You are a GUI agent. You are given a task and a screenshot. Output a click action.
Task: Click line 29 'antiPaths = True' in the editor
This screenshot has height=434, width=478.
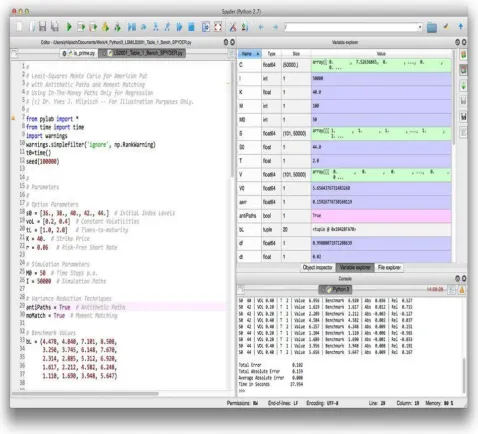click(75, 307)
